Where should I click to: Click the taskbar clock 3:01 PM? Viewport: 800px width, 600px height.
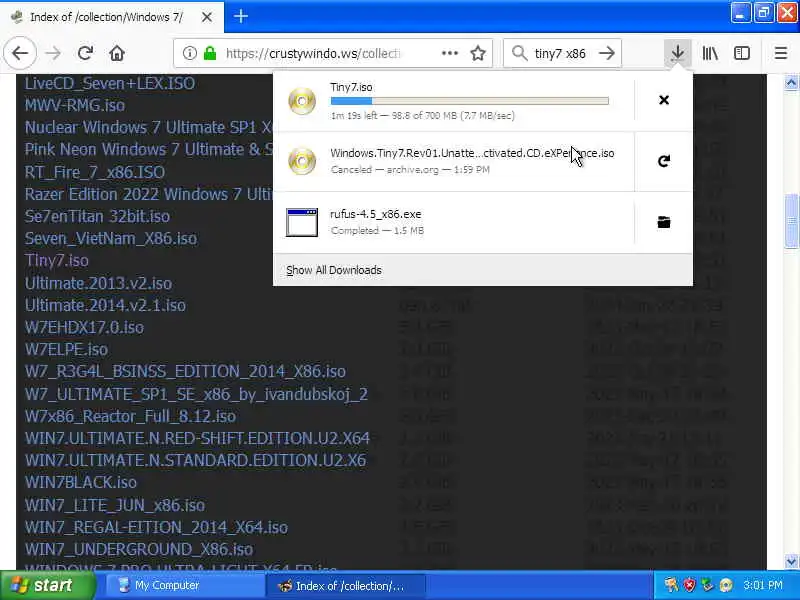tap(763, 585)
